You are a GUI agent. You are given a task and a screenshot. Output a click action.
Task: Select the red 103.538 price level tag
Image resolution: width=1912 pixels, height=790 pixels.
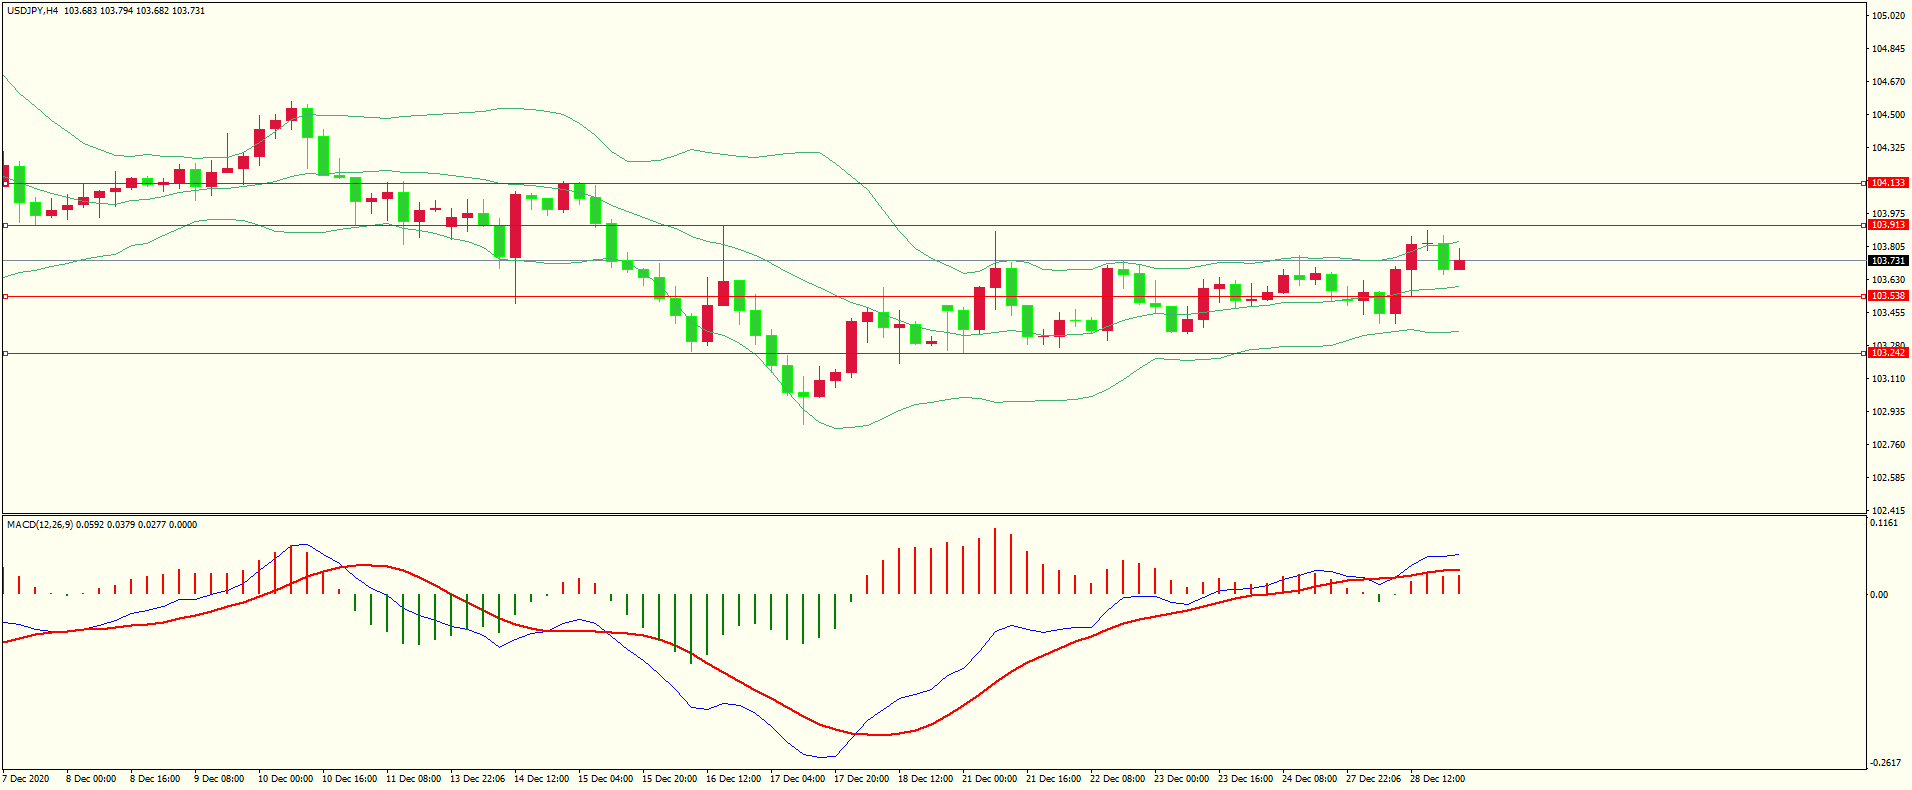coord(1888,296)
